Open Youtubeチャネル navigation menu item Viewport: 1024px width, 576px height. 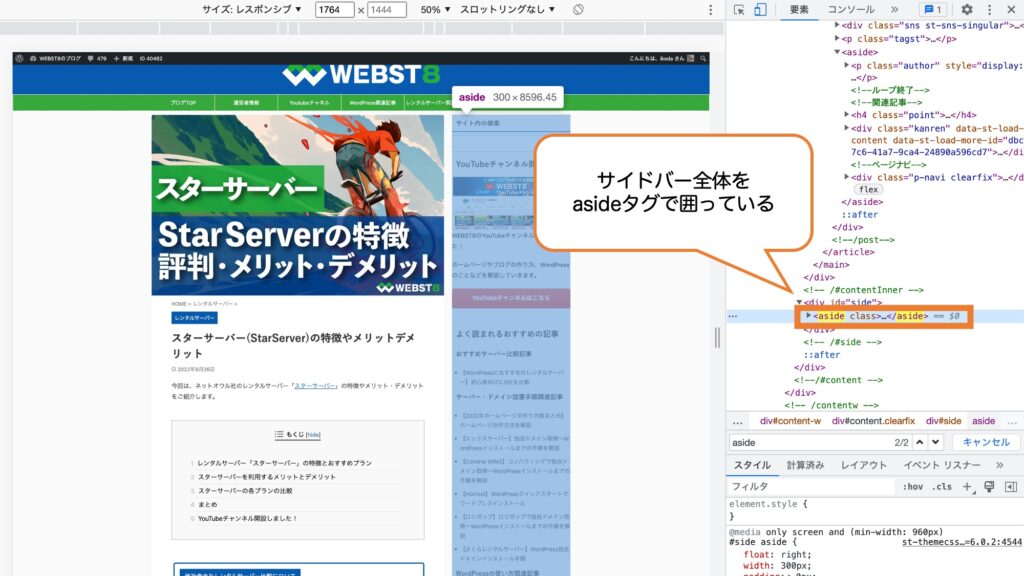coord(310,103)
